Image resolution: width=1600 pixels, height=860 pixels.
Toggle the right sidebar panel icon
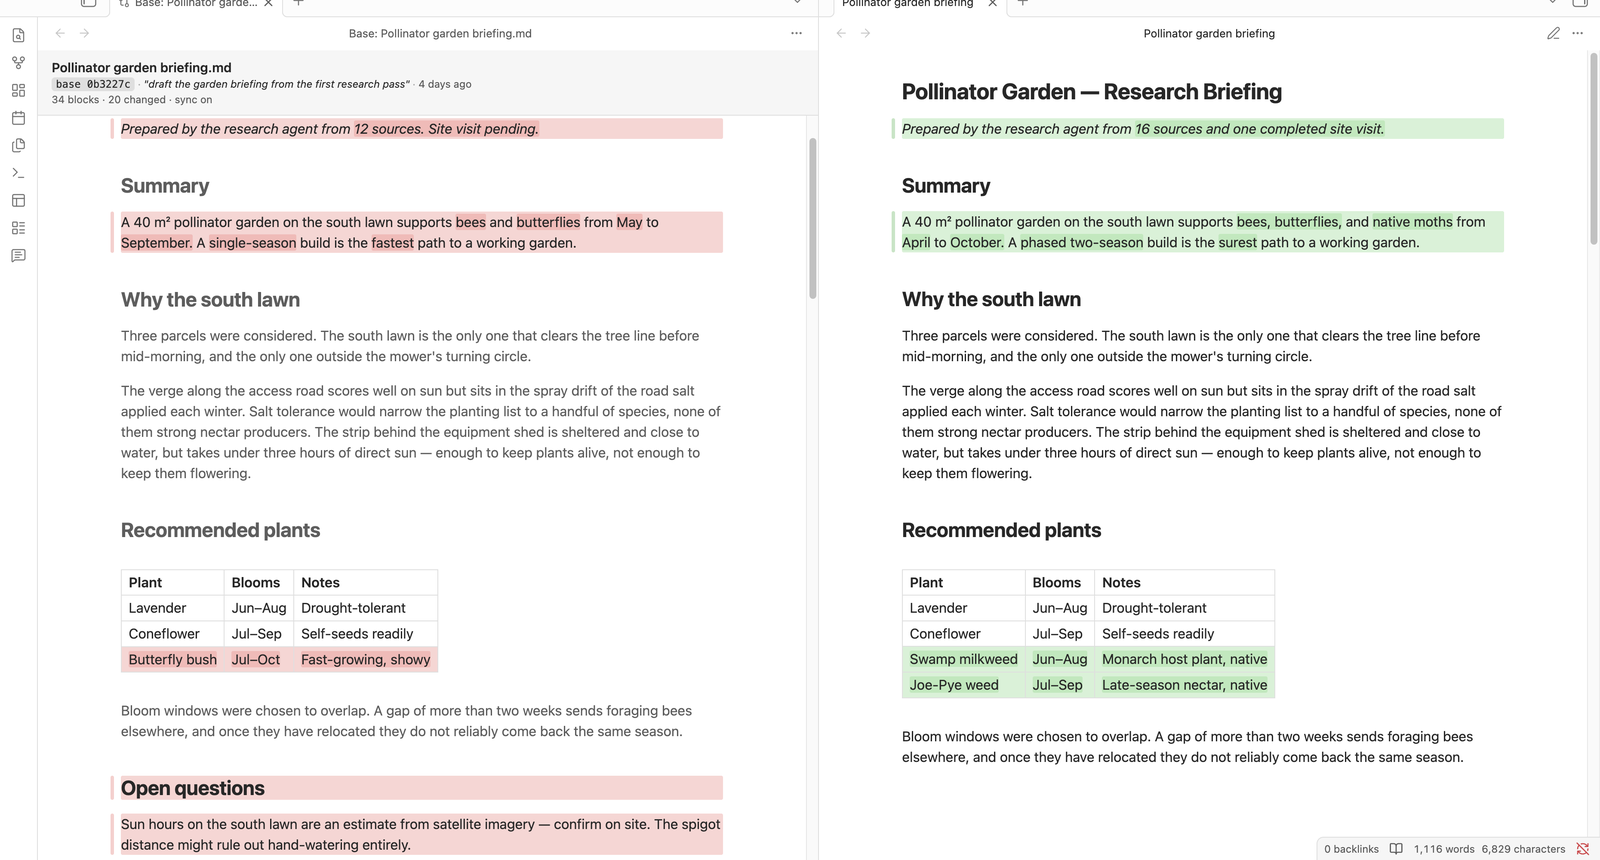pyautogui.click(x=1580, y=3)
